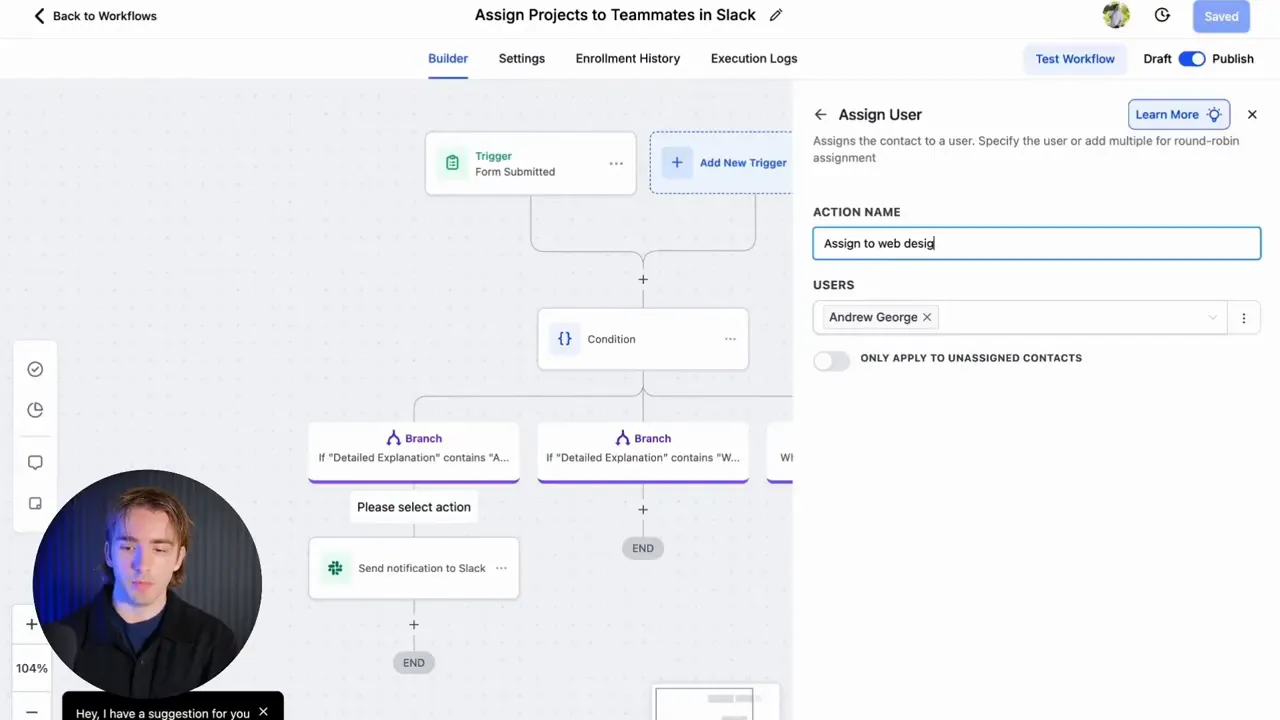Open user avatar profile picture
Viewport: 1280px width, 720px height.
coord(1116,15)
